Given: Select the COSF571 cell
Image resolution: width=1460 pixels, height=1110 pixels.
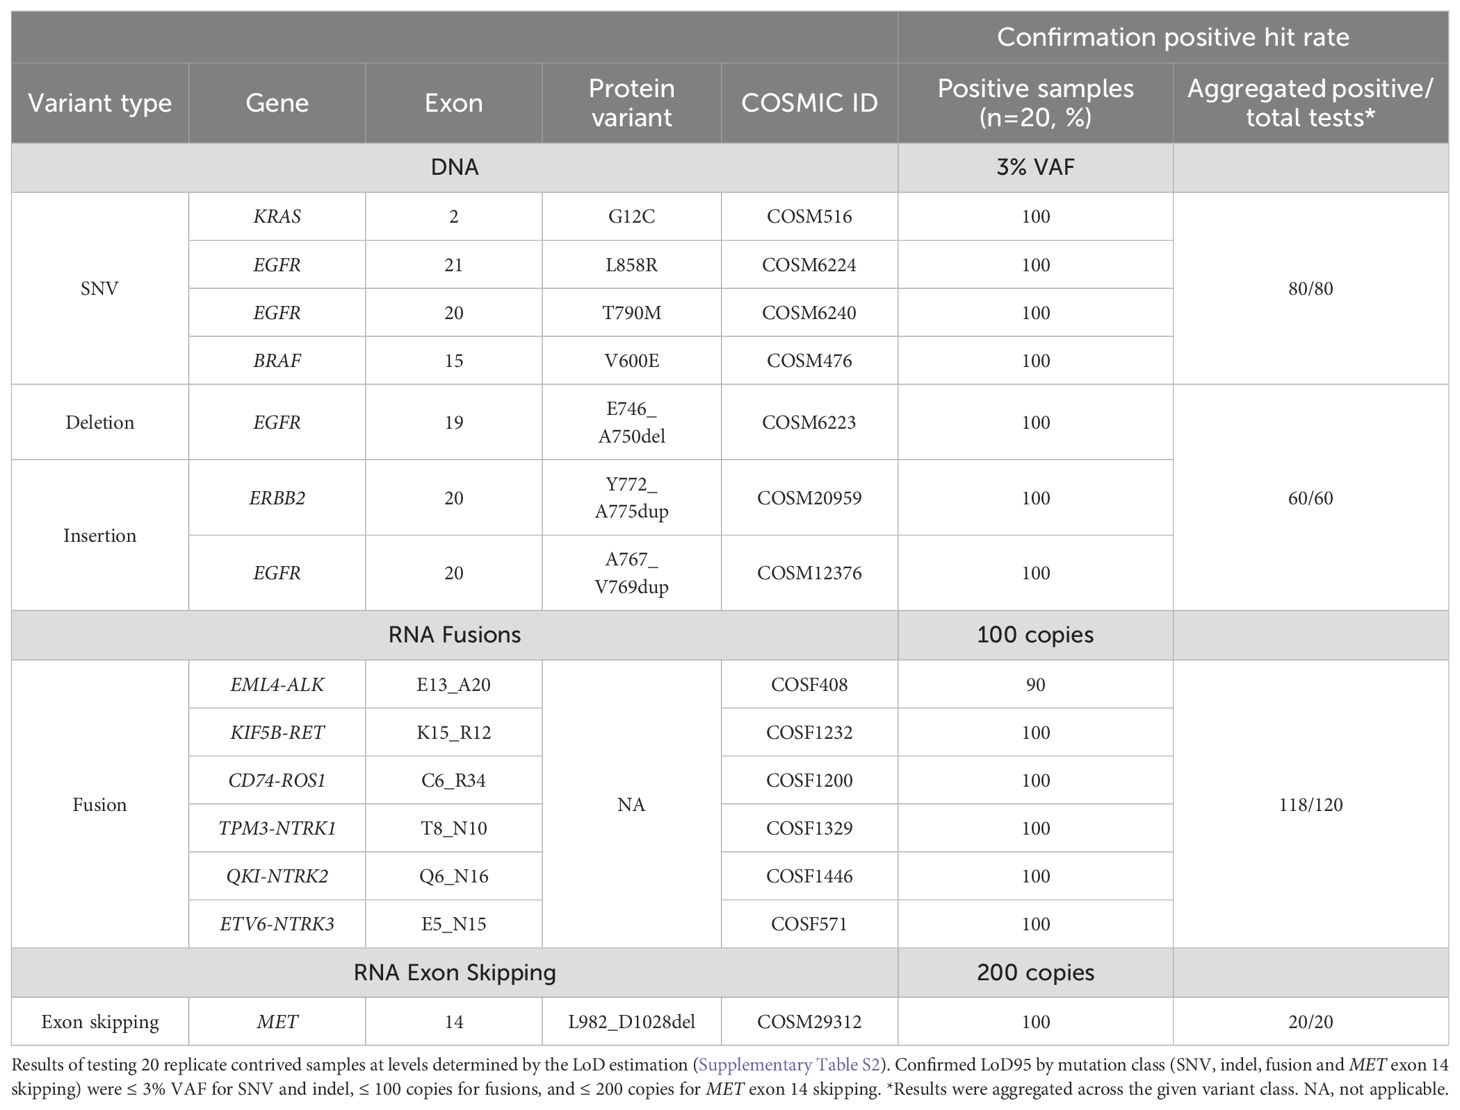Looking at the screenshot, I should [809, 924].
